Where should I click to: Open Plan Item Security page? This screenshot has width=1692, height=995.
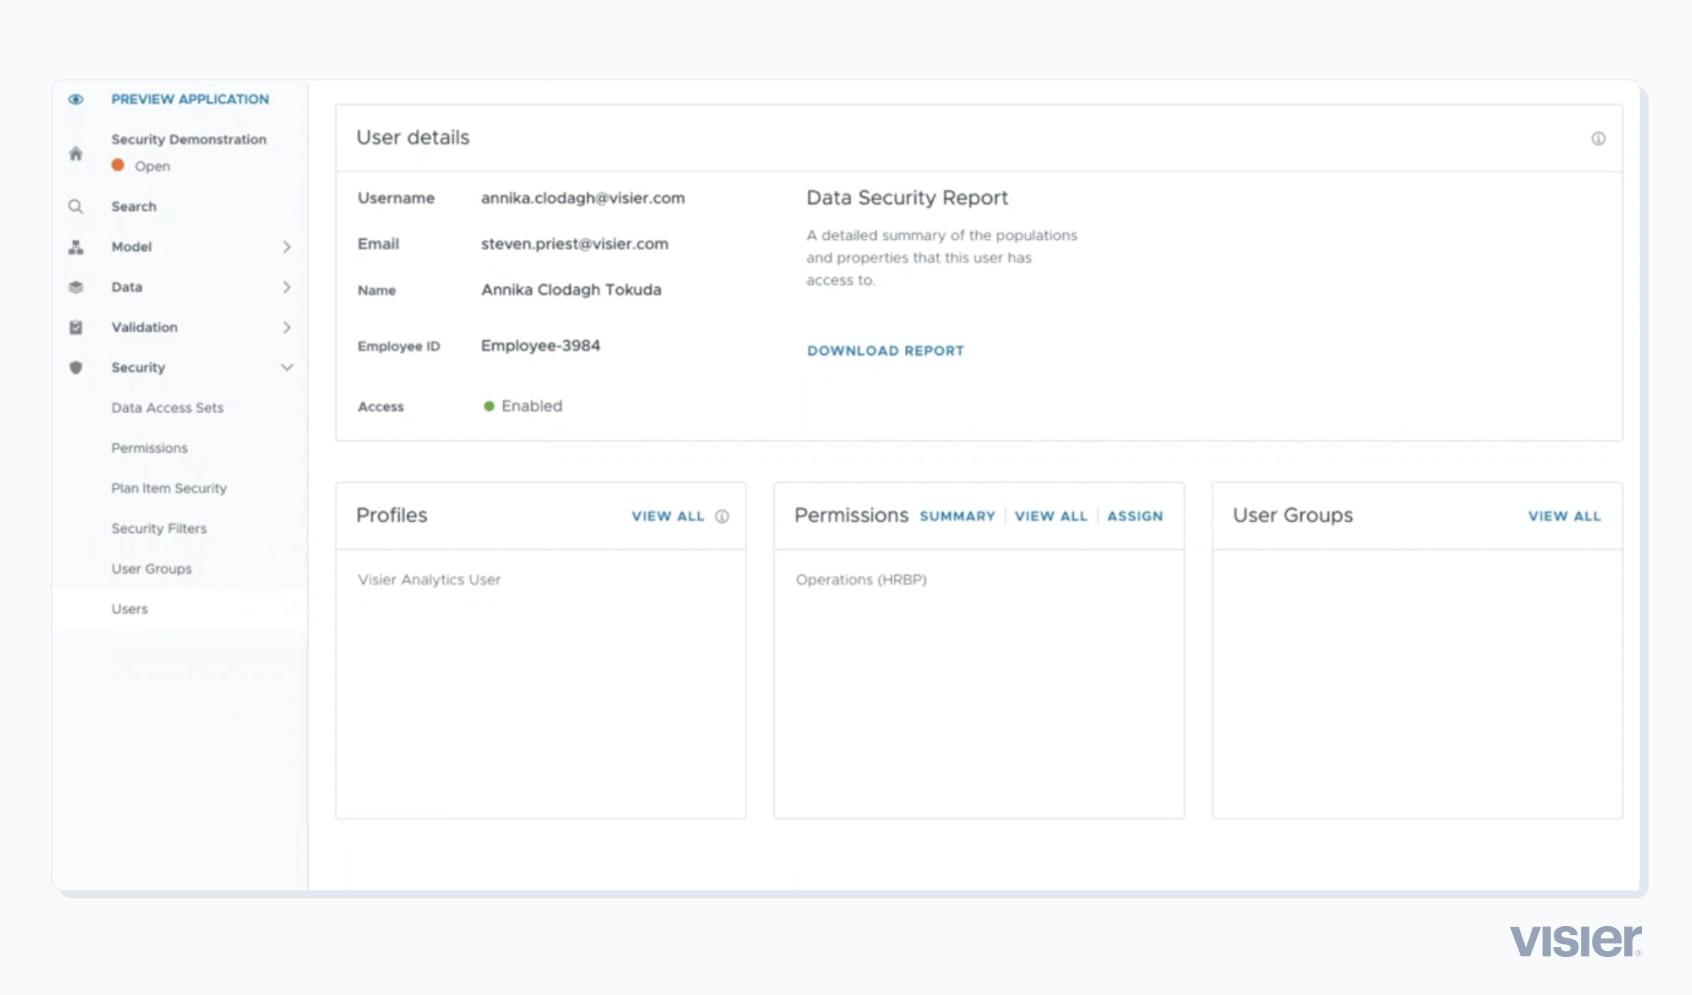click(x=169, y=488)
